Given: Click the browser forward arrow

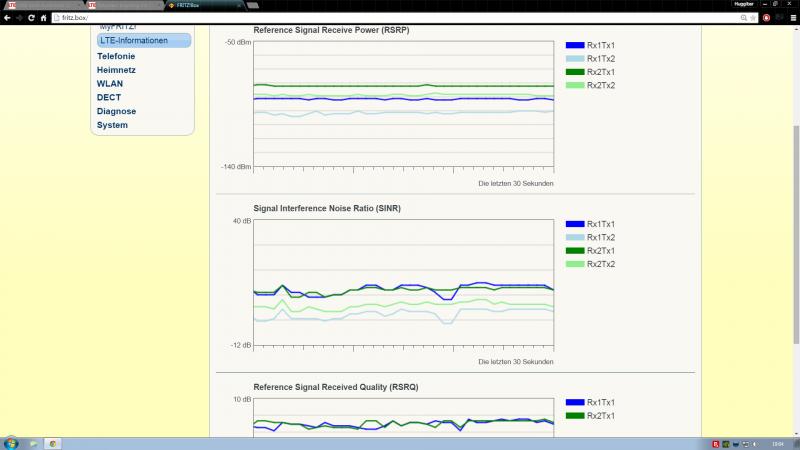Looking at the screenshot, I should (19, 17).
